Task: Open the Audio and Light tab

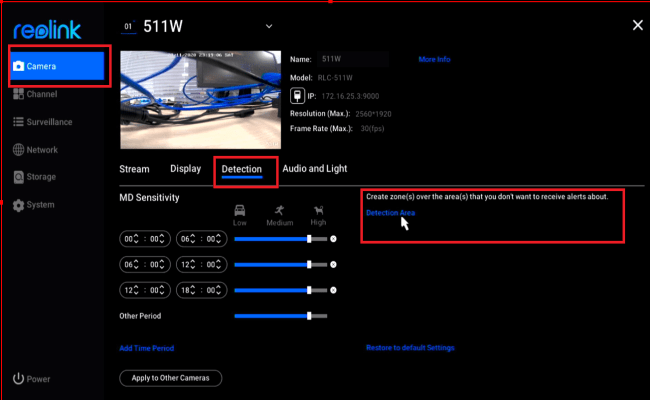Action: 315,169
